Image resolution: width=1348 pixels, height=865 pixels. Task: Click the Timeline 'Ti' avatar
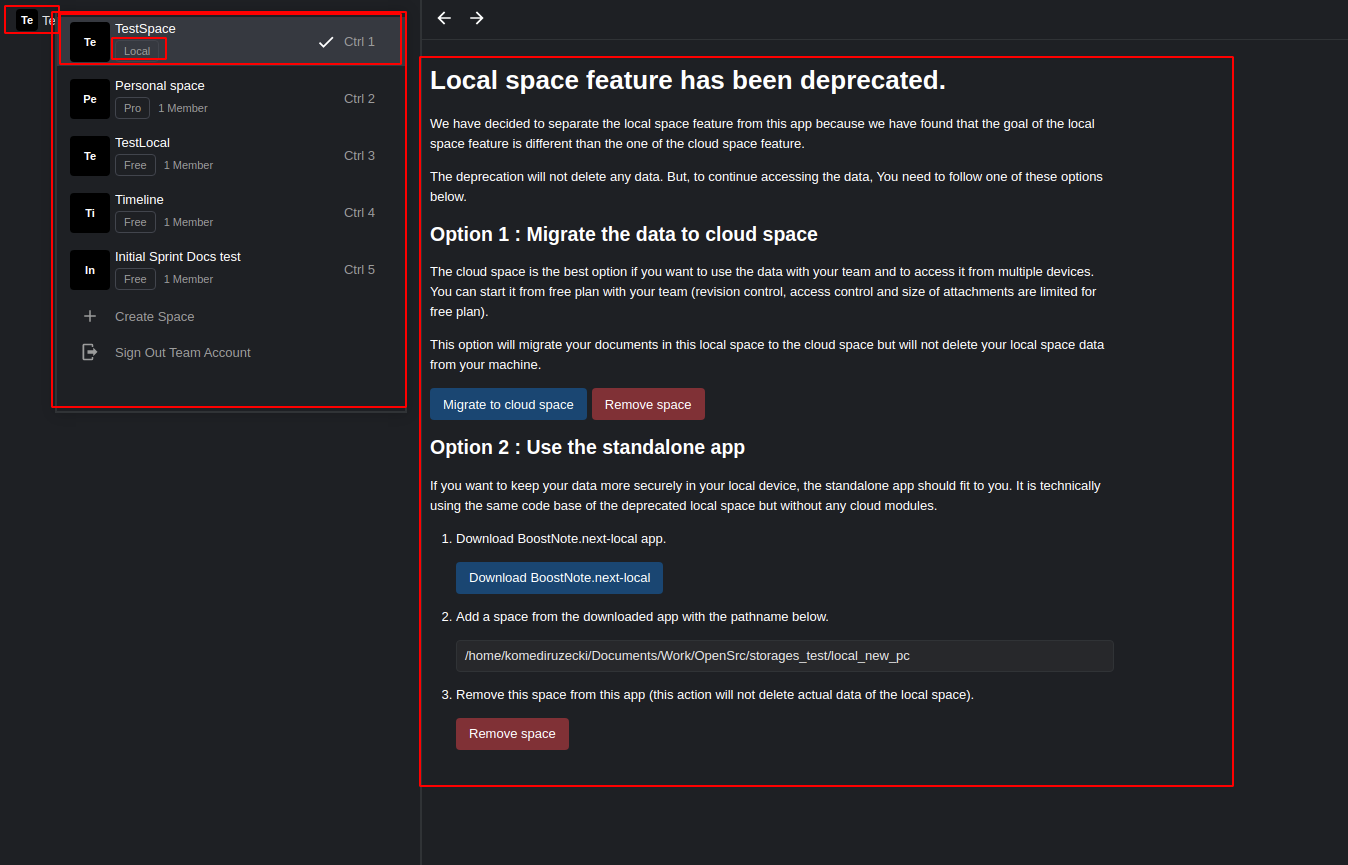(x=90, y=213)
